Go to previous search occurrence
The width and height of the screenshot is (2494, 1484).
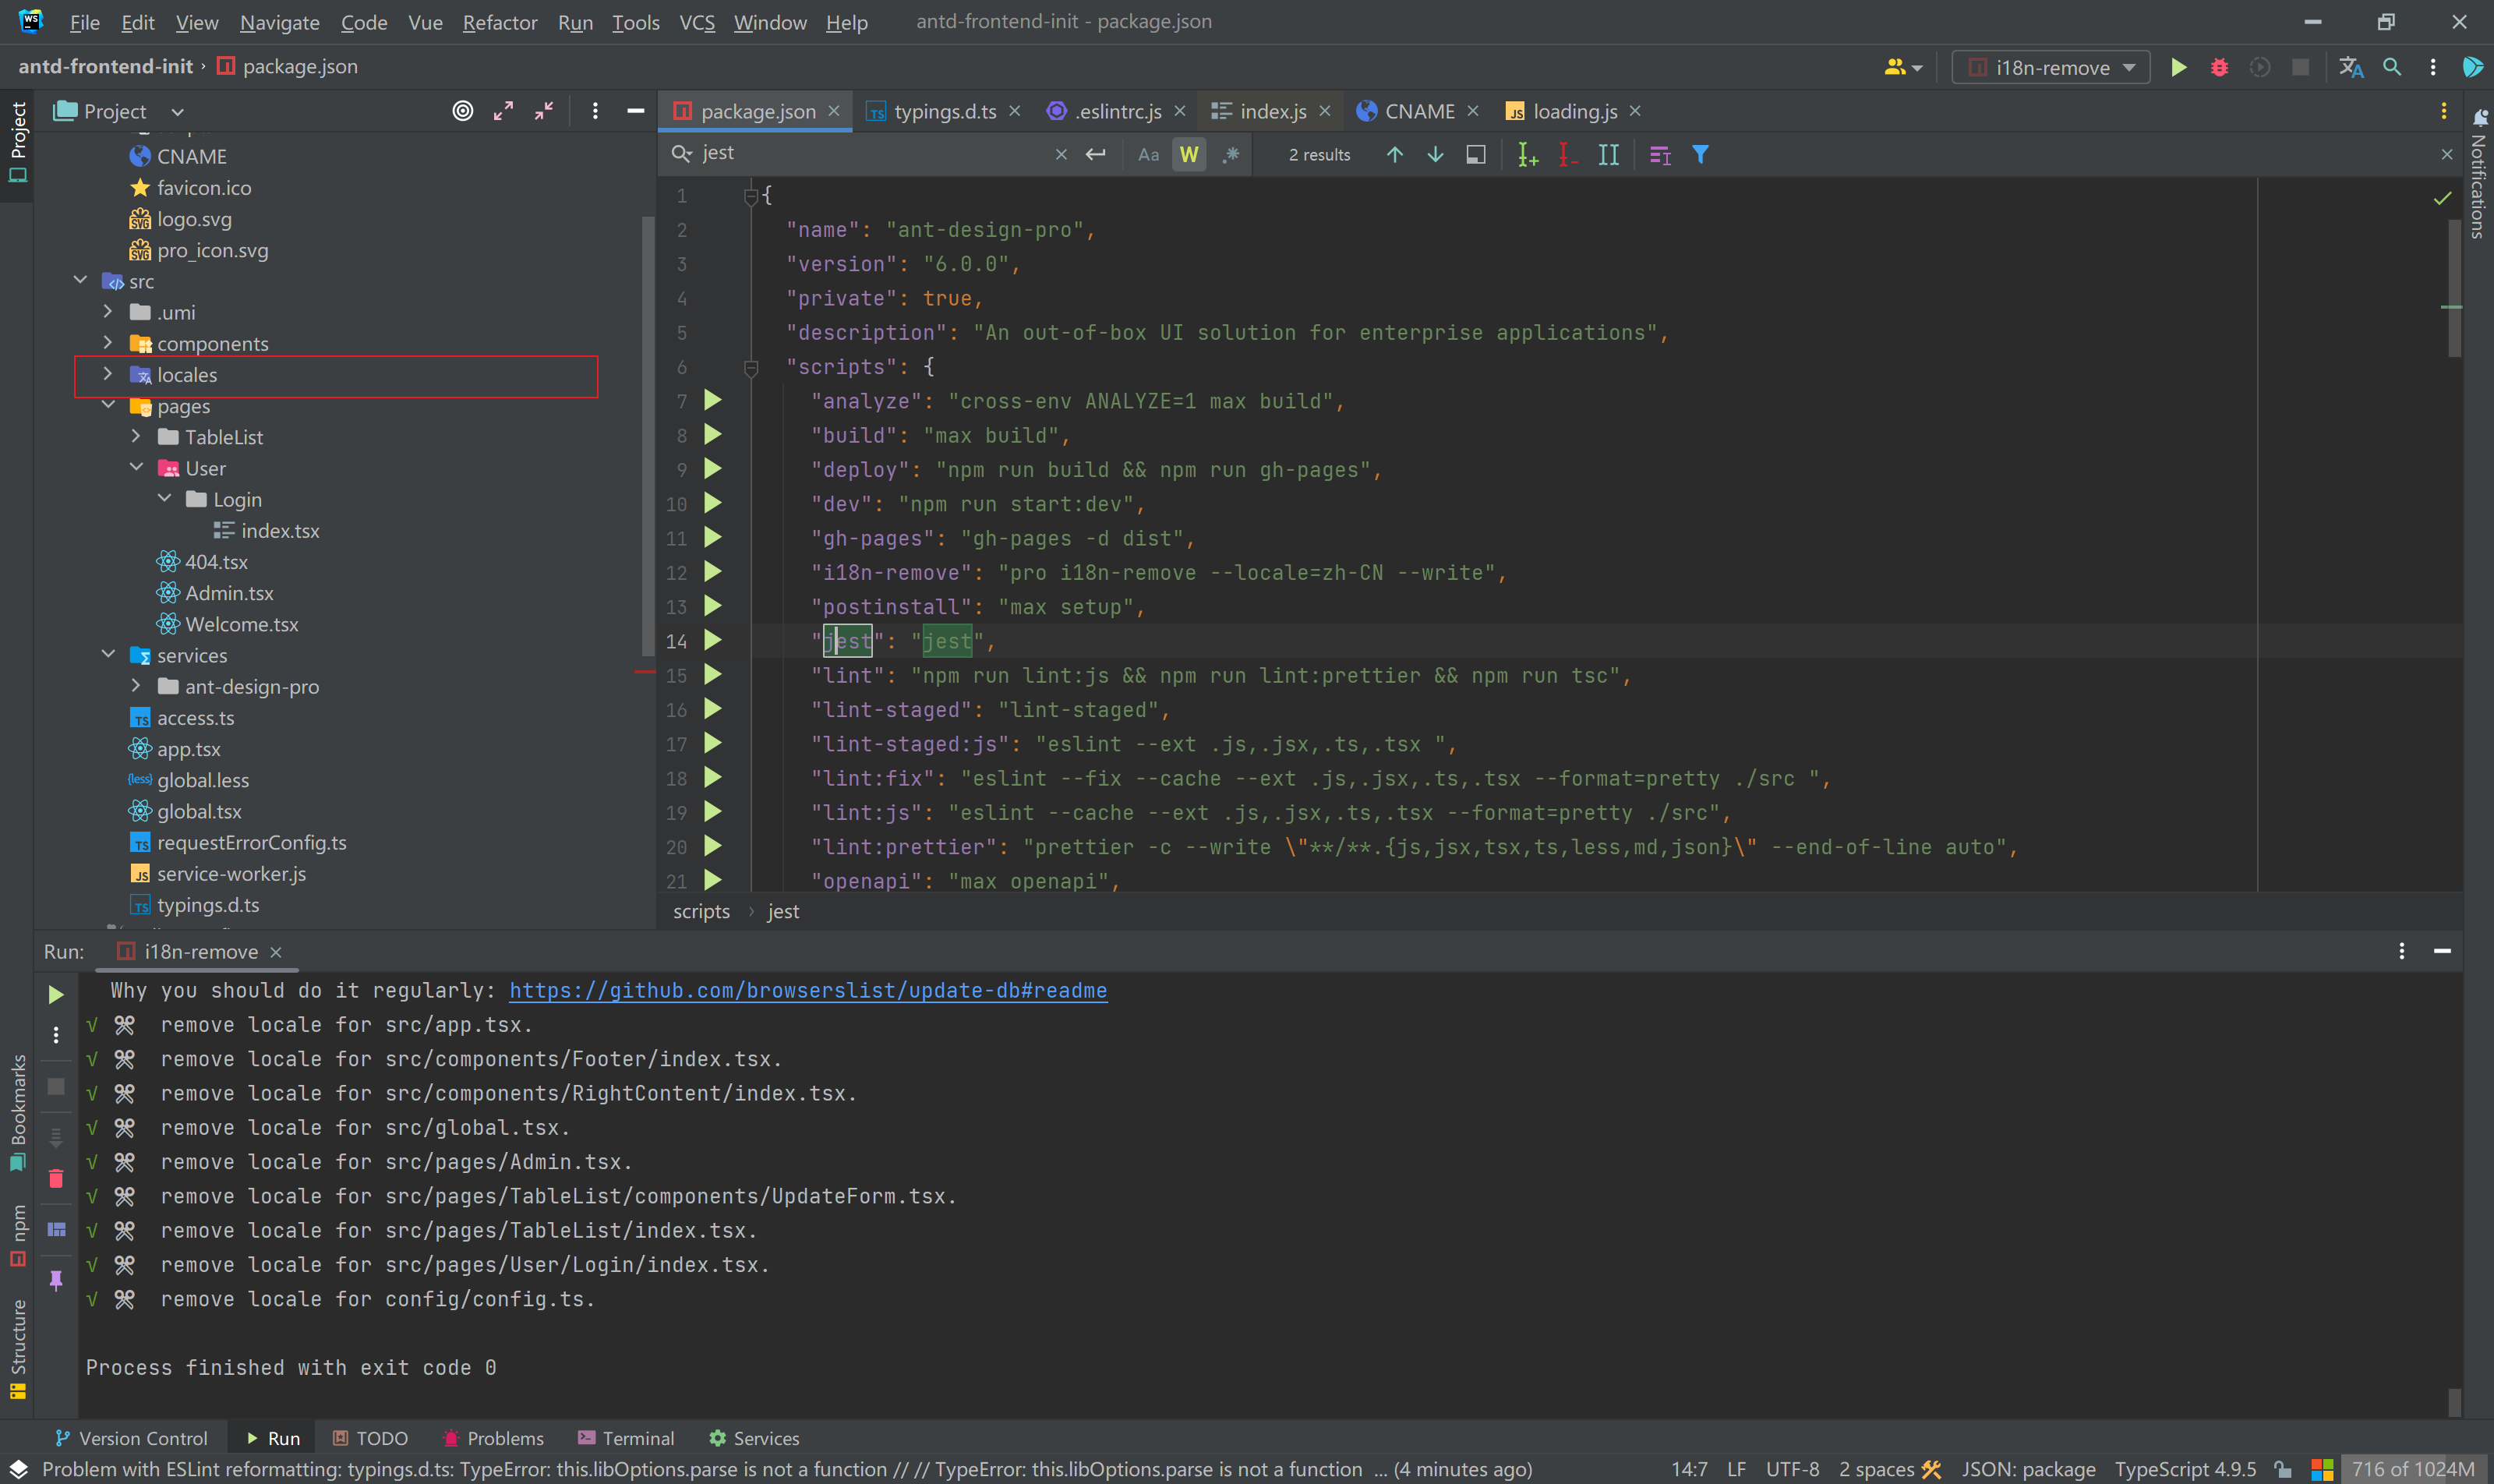(1394, 154)
